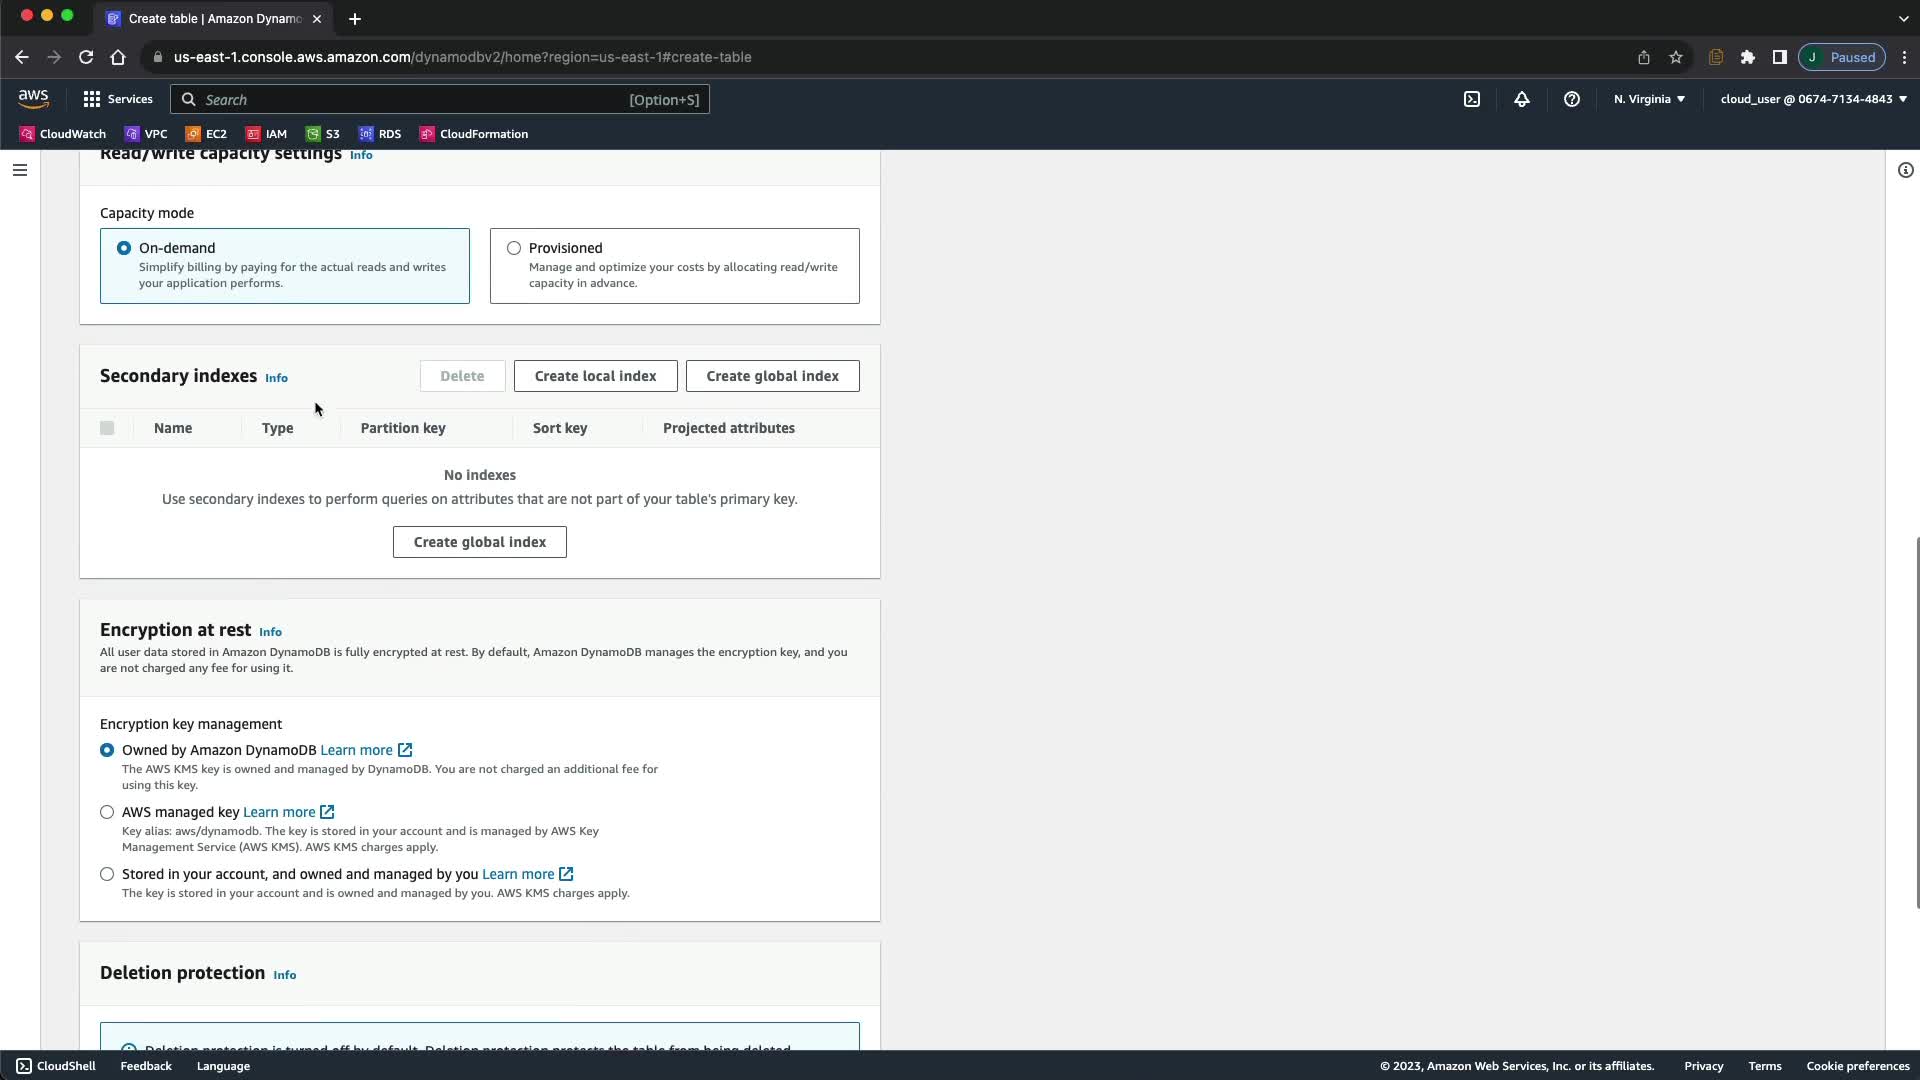Open Info link beside Secondary indexes

tap(276, 378)
